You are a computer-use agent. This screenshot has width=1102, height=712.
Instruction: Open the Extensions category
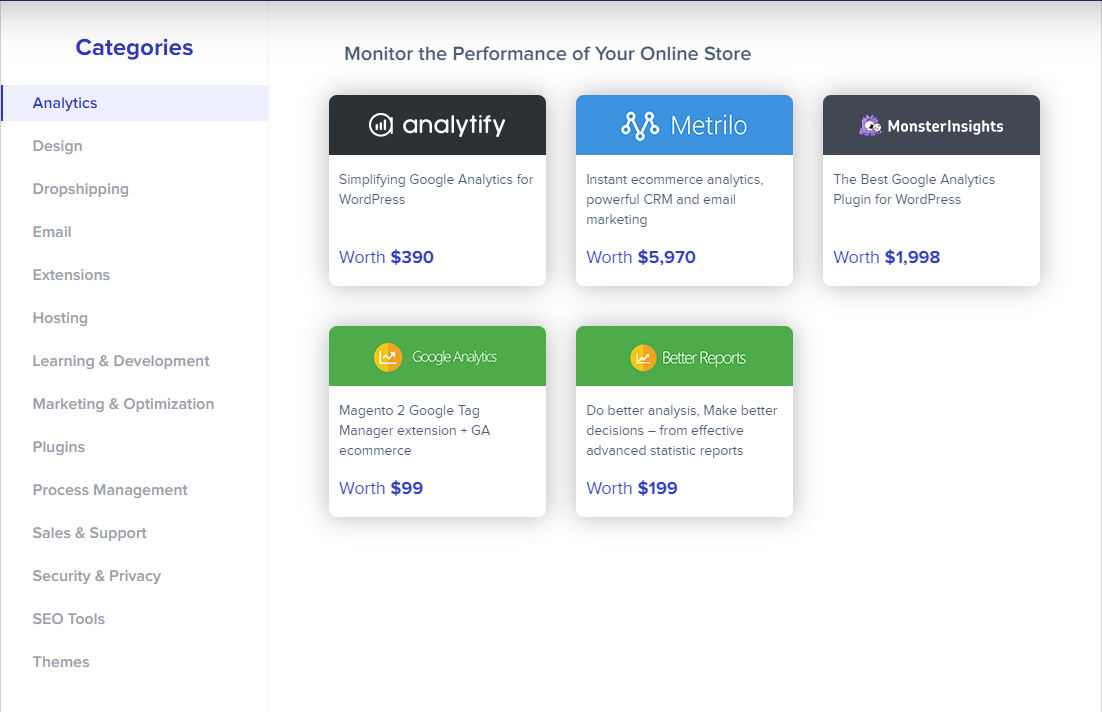71,275
